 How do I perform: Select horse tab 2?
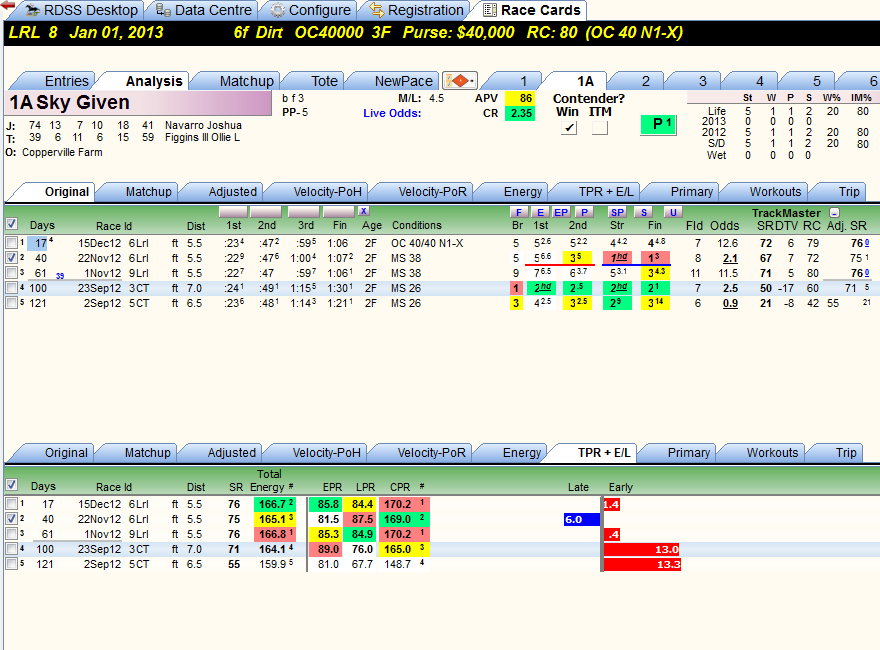pyautogui.click(x=639, y=81)
